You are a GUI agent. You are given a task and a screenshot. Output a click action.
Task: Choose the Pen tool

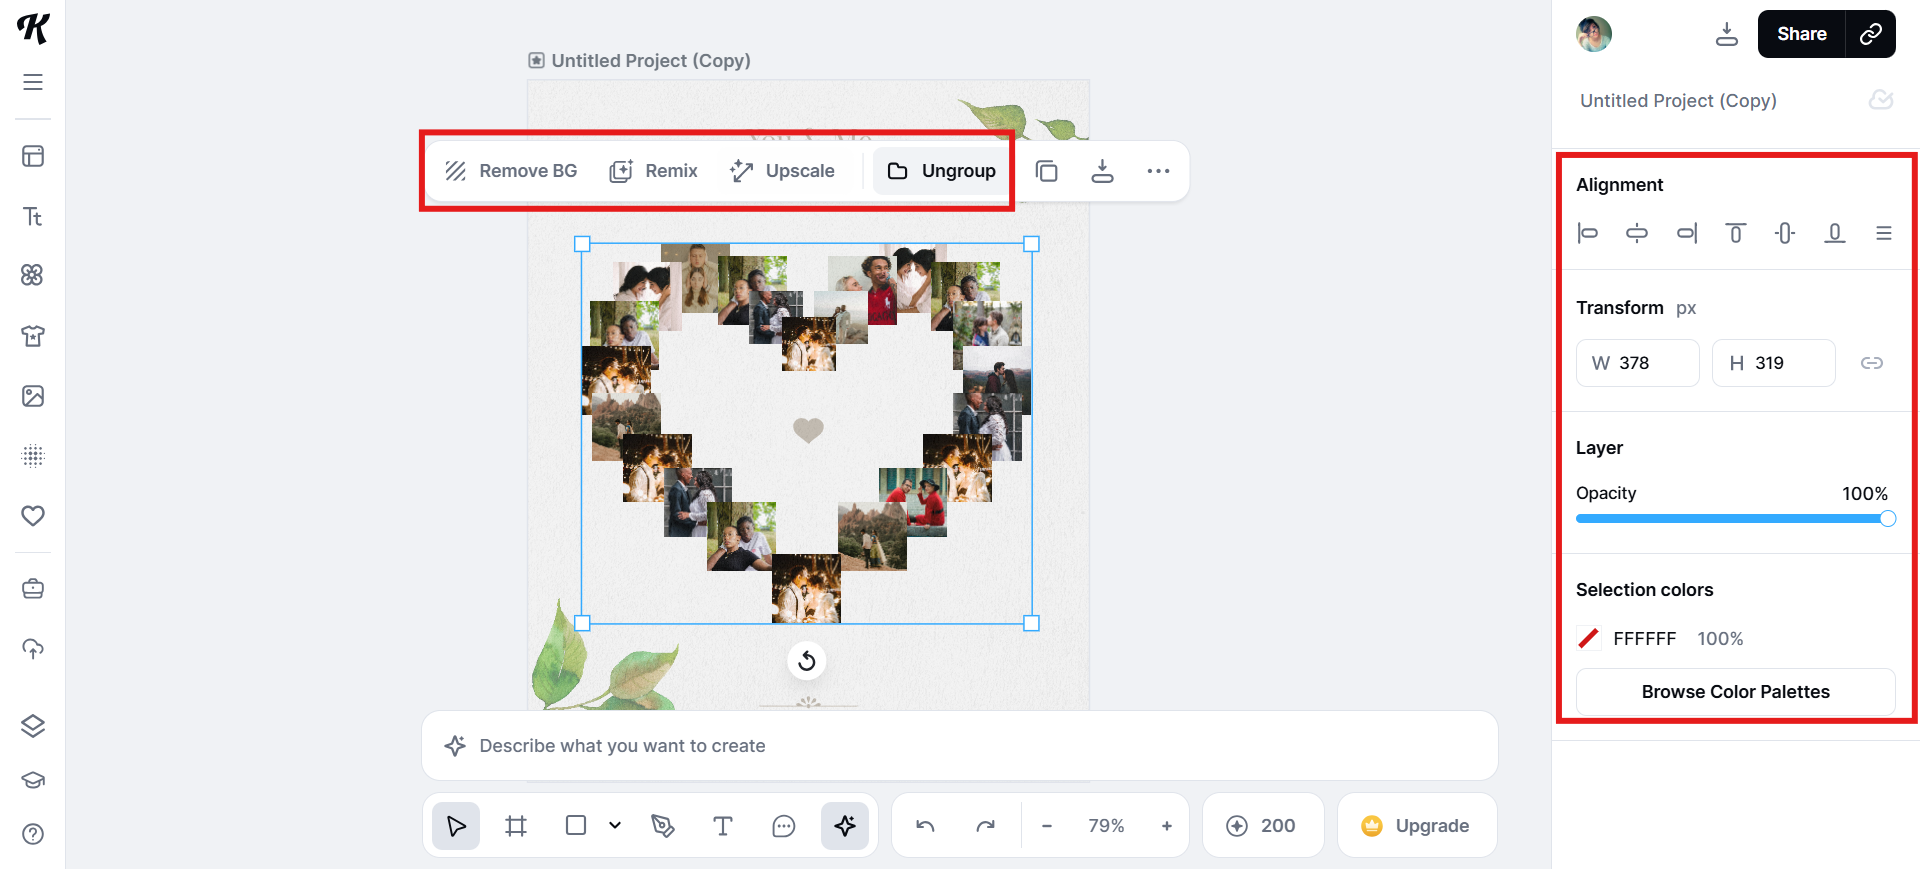[662, 826]
